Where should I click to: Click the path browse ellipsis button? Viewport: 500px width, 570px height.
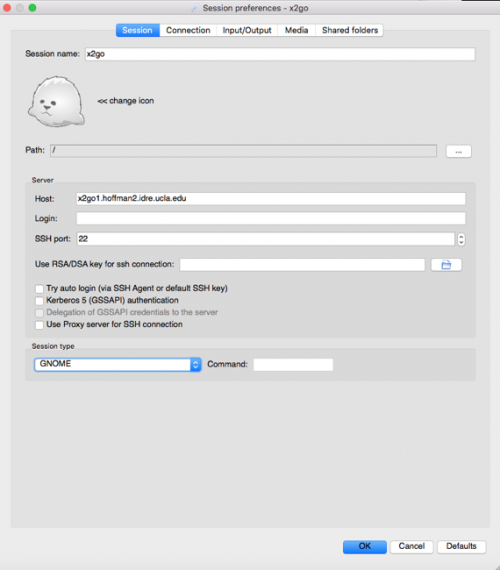coord(459,151)
